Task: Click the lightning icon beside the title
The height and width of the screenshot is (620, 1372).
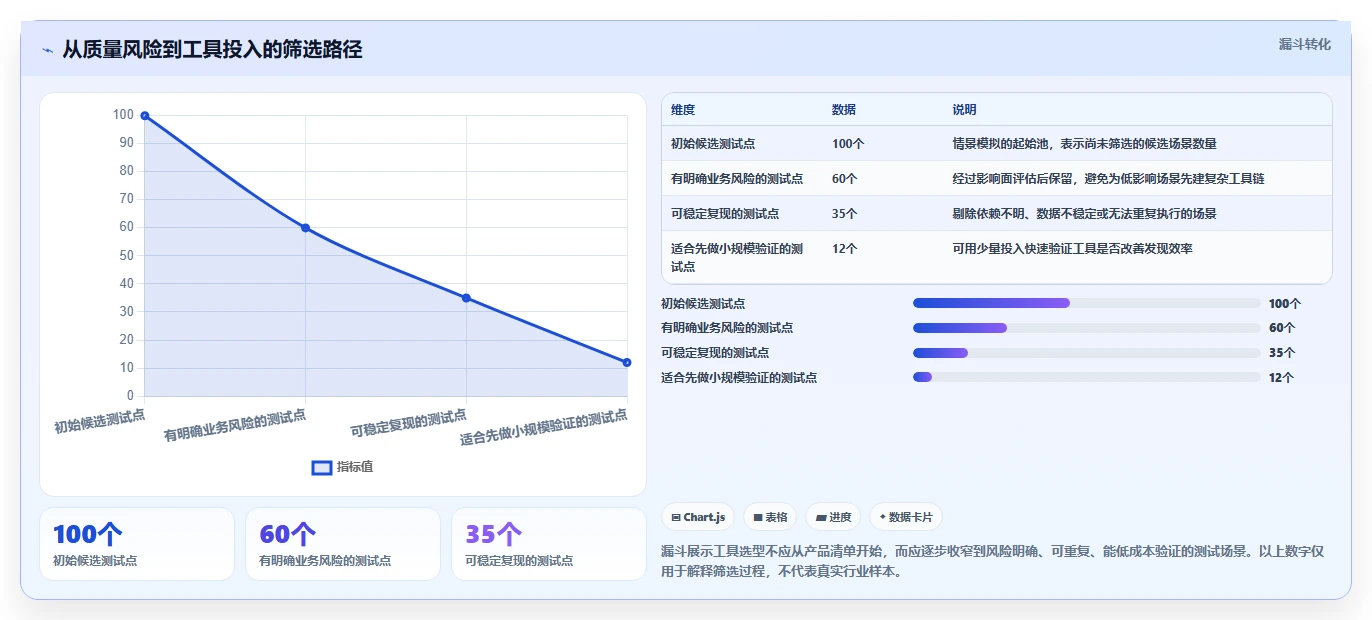Action: pyautogui.click(x=48, y=50)
